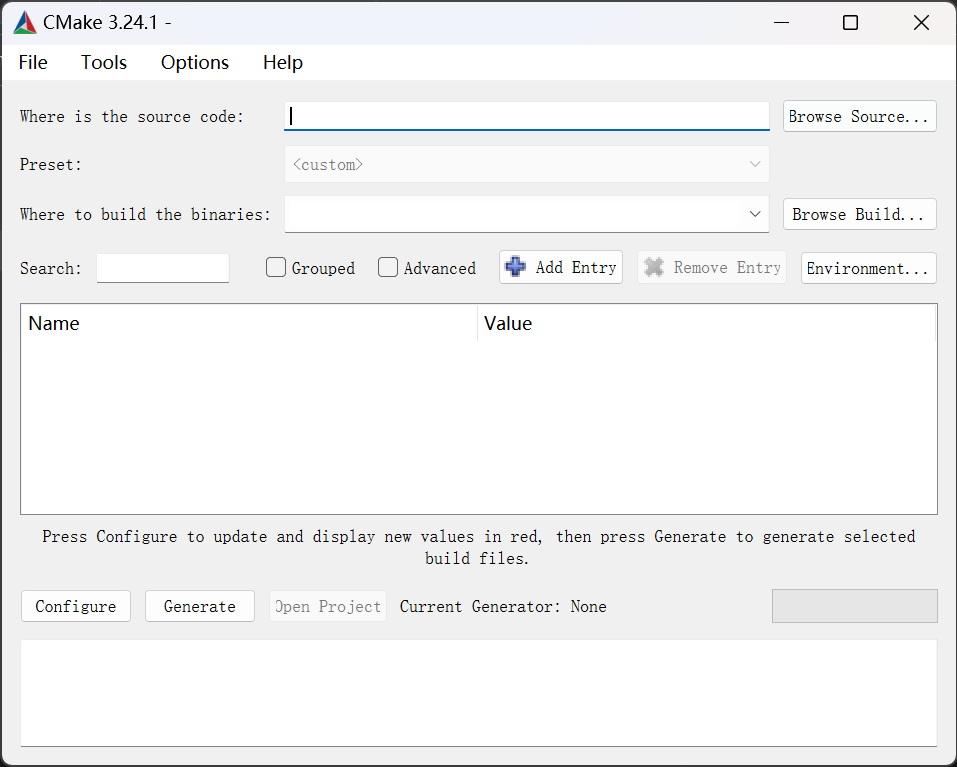This screenshot has height=767, width=957.
Task: Tick the Advanced checkbox
Action: click(x=388, y=268)
